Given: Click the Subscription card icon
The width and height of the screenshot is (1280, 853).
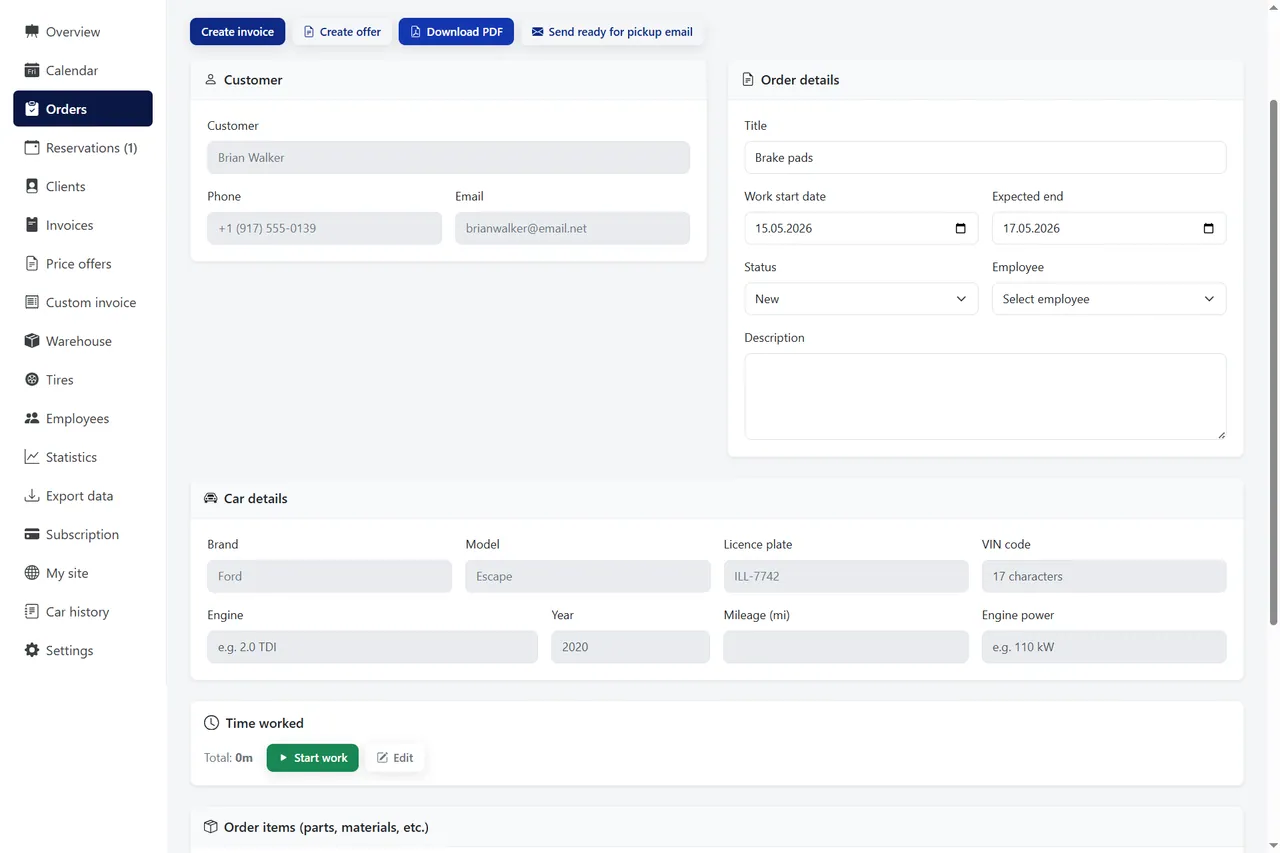Looking at the screenshot, I should 32,534.
